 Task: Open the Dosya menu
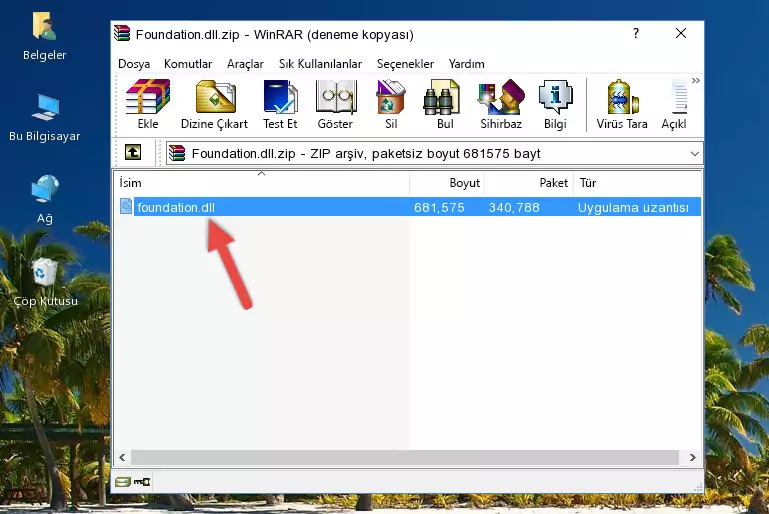[134, 64]
